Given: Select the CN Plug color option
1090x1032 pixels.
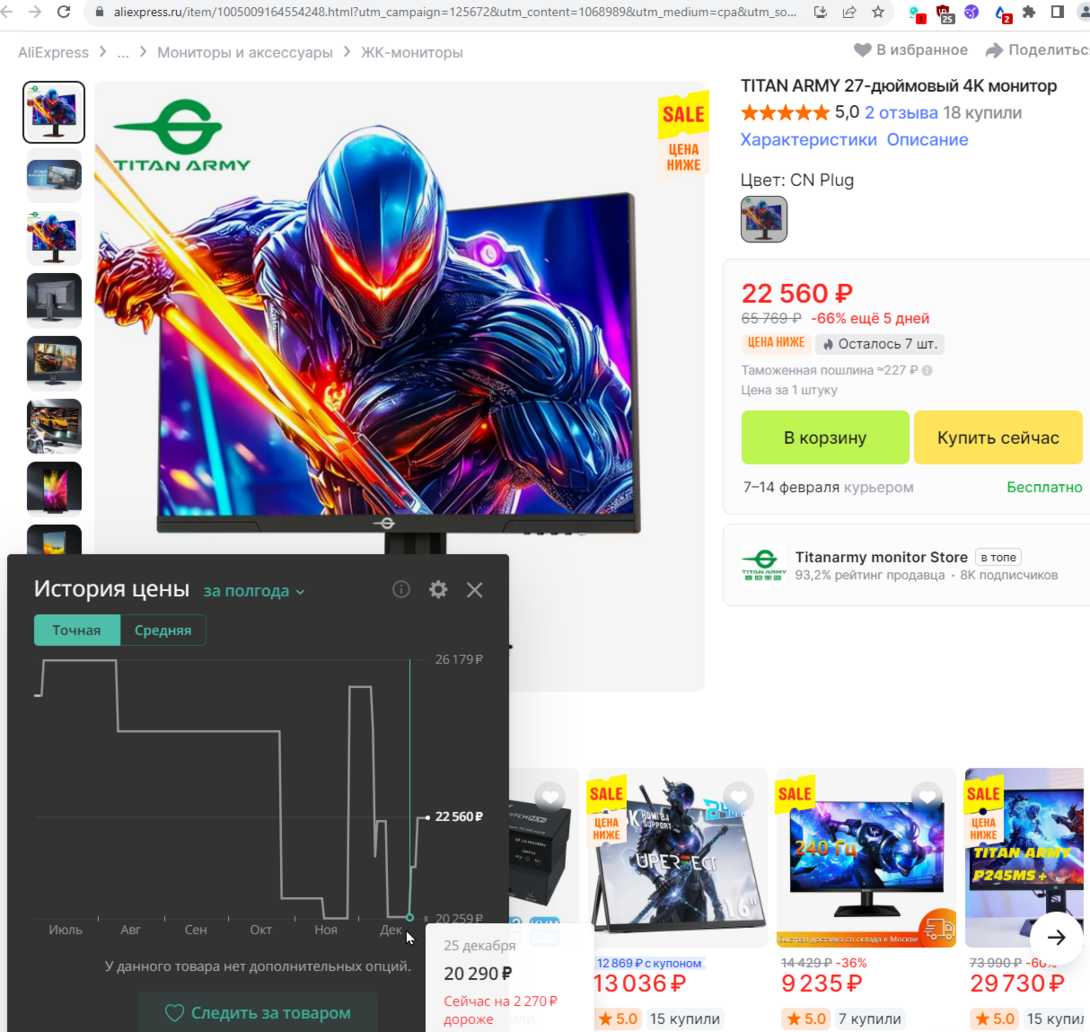Looking at the screenshot, I should 764,219.
